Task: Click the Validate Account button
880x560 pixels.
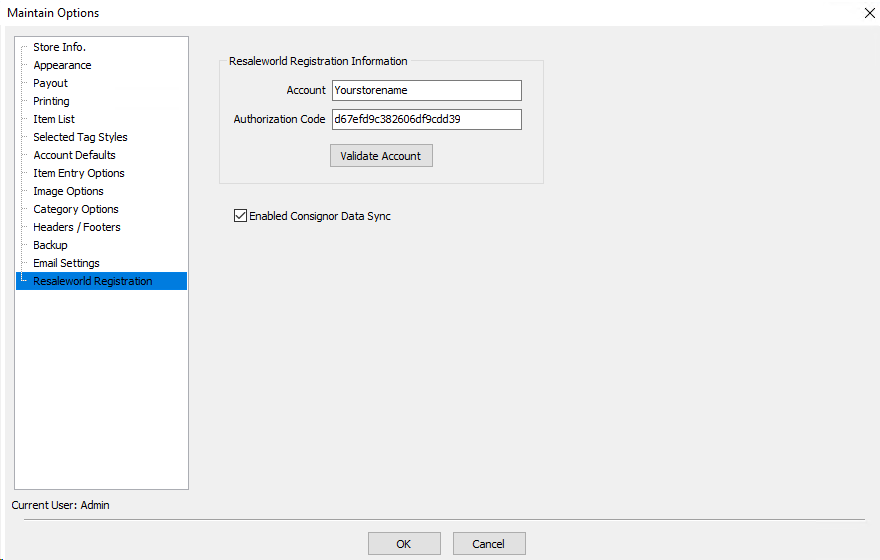Action: (381, 156)
